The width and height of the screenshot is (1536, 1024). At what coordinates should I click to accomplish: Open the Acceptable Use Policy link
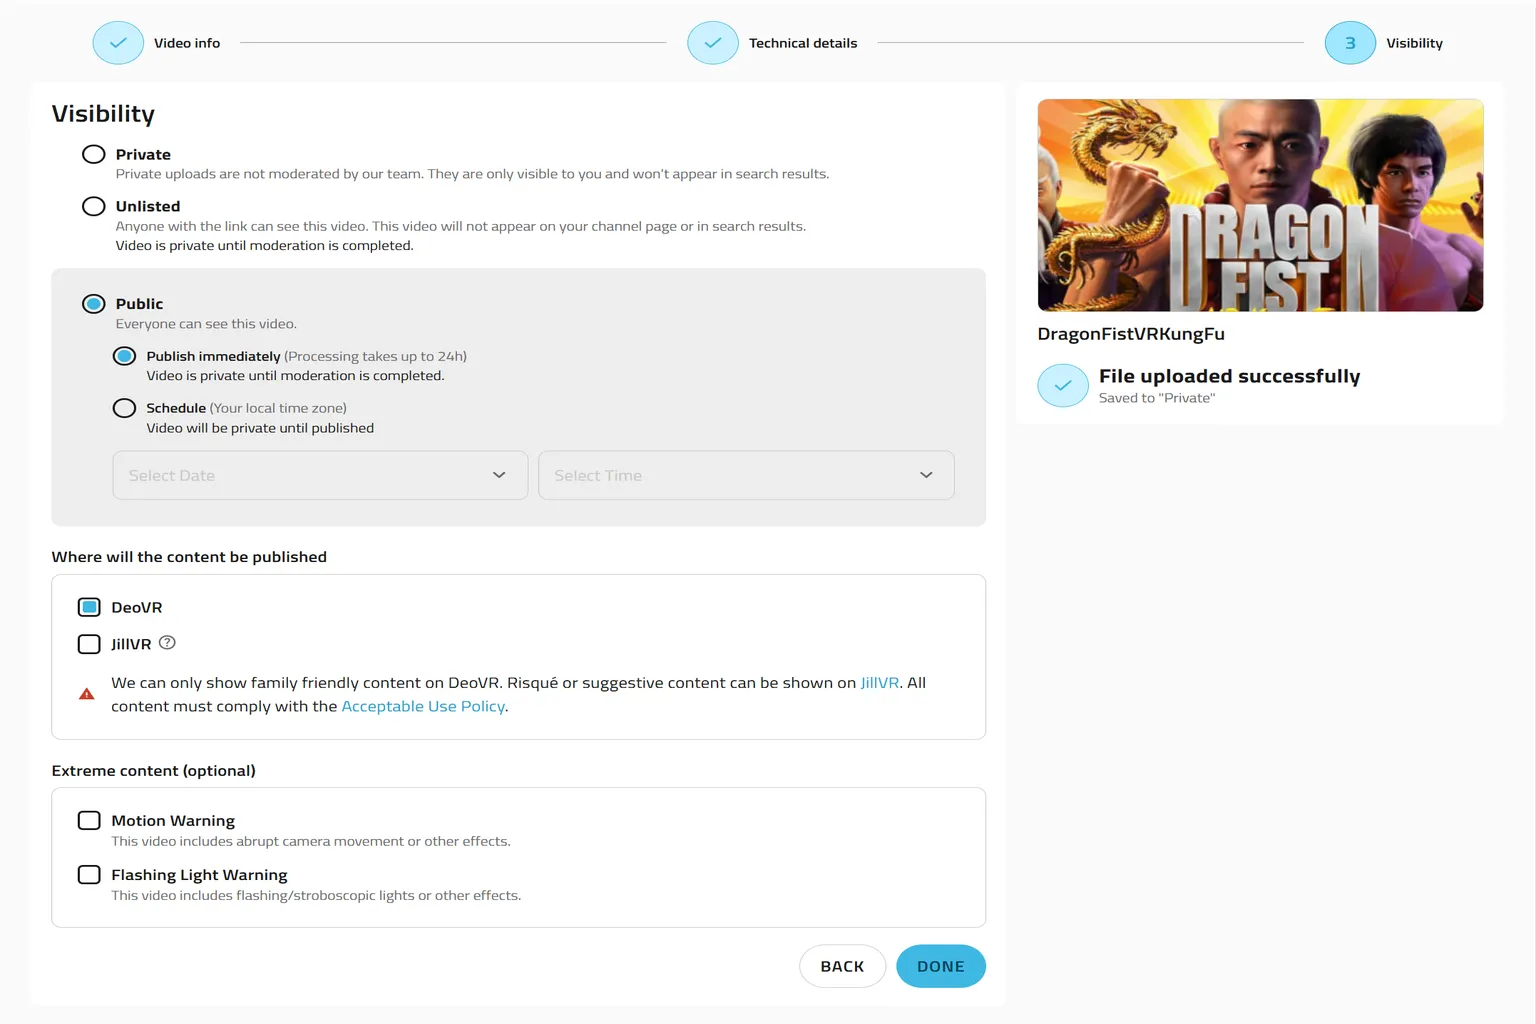tap(423, 706)
